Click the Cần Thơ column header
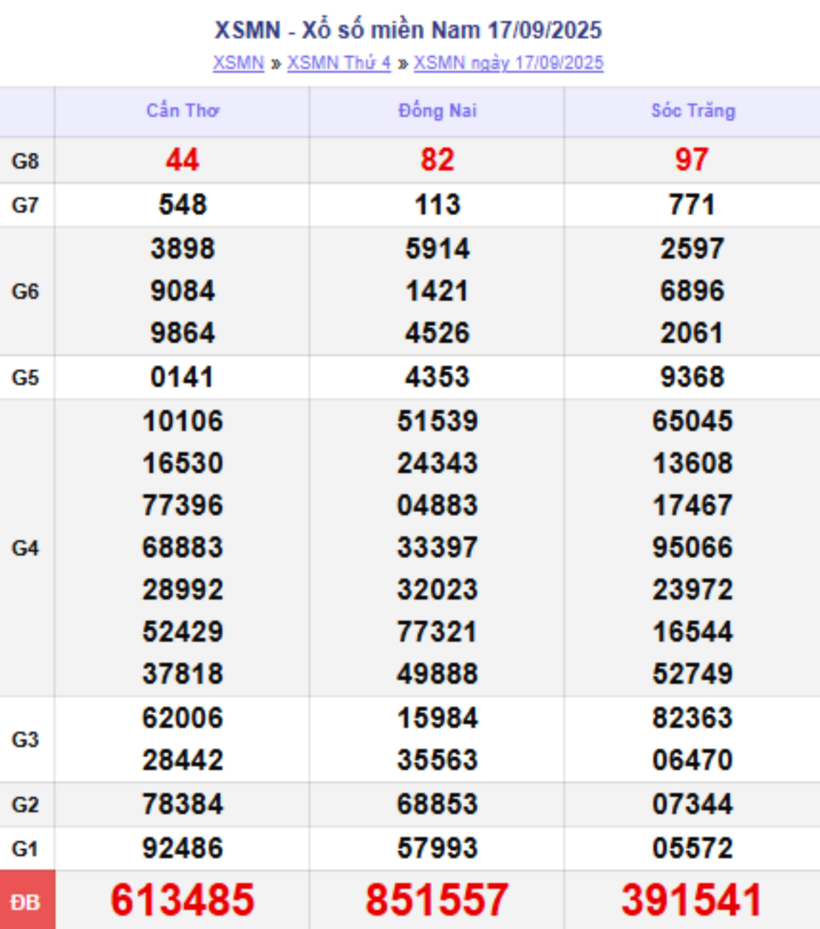Screen dimensions: 820x929 coord(182,111)
